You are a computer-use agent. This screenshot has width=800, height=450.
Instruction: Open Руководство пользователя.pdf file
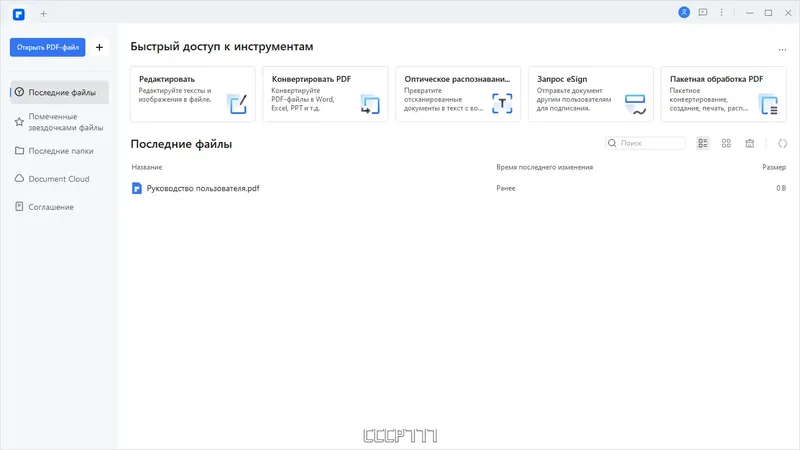(x=203, y=188)
